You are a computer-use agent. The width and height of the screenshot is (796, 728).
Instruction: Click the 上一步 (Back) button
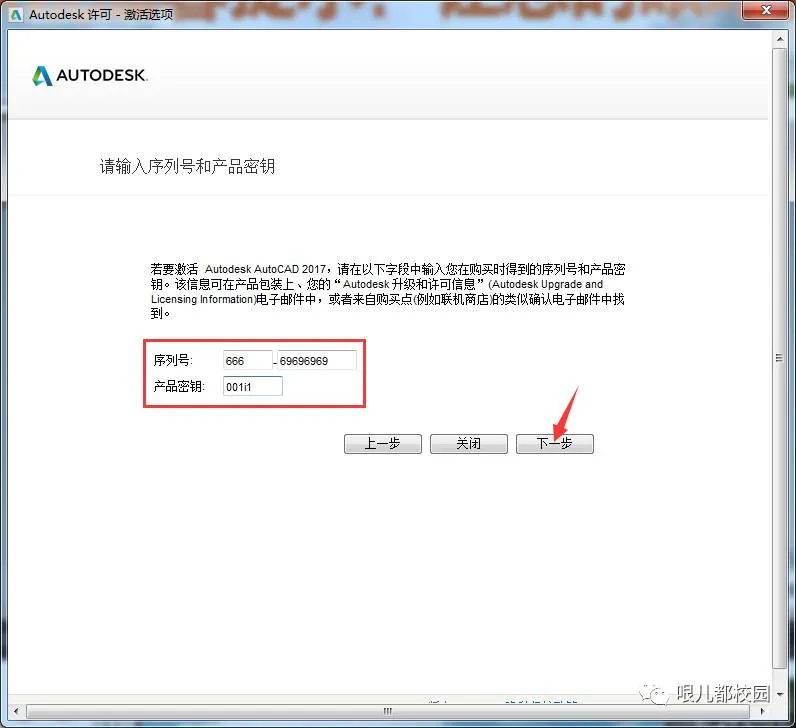383,444
